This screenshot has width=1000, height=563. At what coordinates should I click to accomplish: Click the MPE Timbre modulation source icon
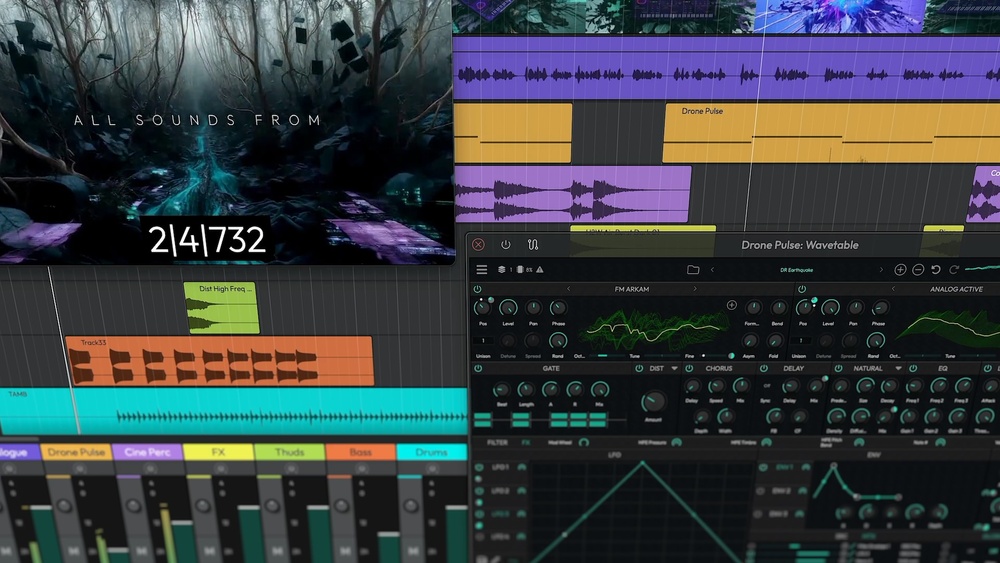pyautogui.click(x=767, y=442)
